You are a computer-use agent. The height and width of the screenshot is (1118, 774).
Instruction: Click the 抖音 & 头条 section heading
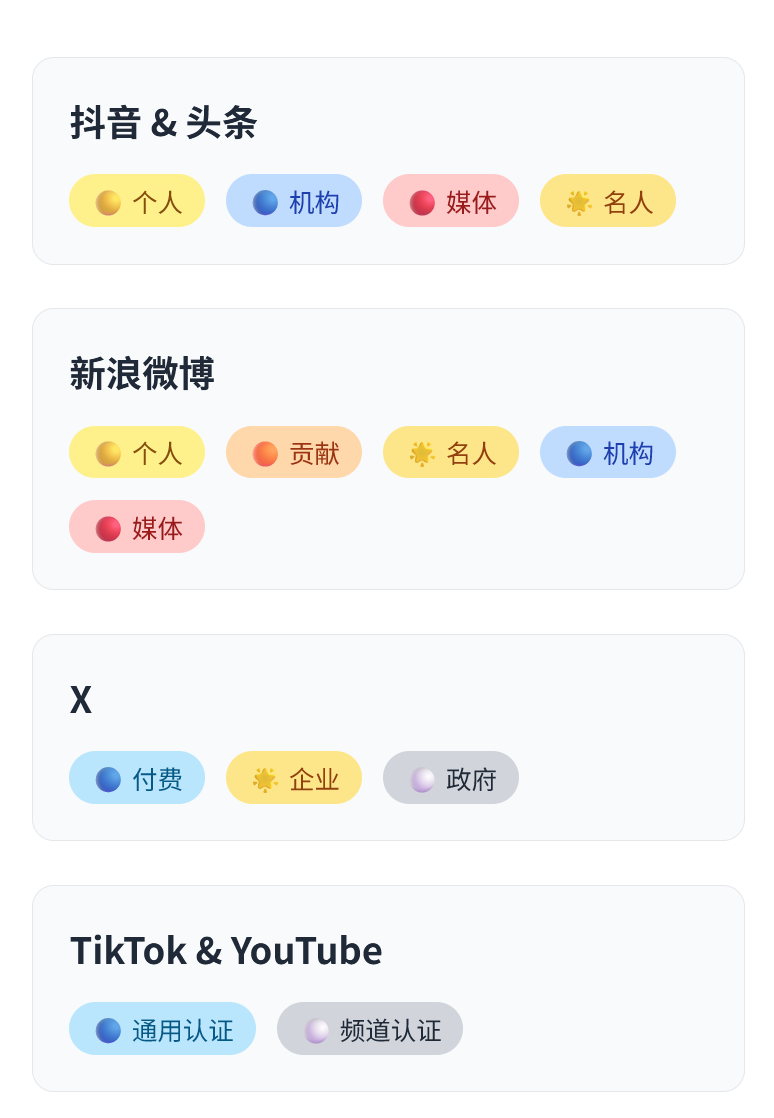(x=164, y=123)
